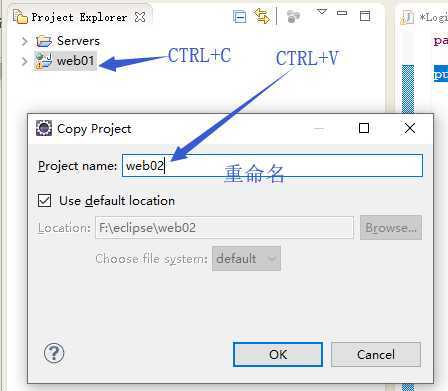Cancel the Copy Project dialog
The height and width of the screenshot is (391, 448).
click(376, 354)
